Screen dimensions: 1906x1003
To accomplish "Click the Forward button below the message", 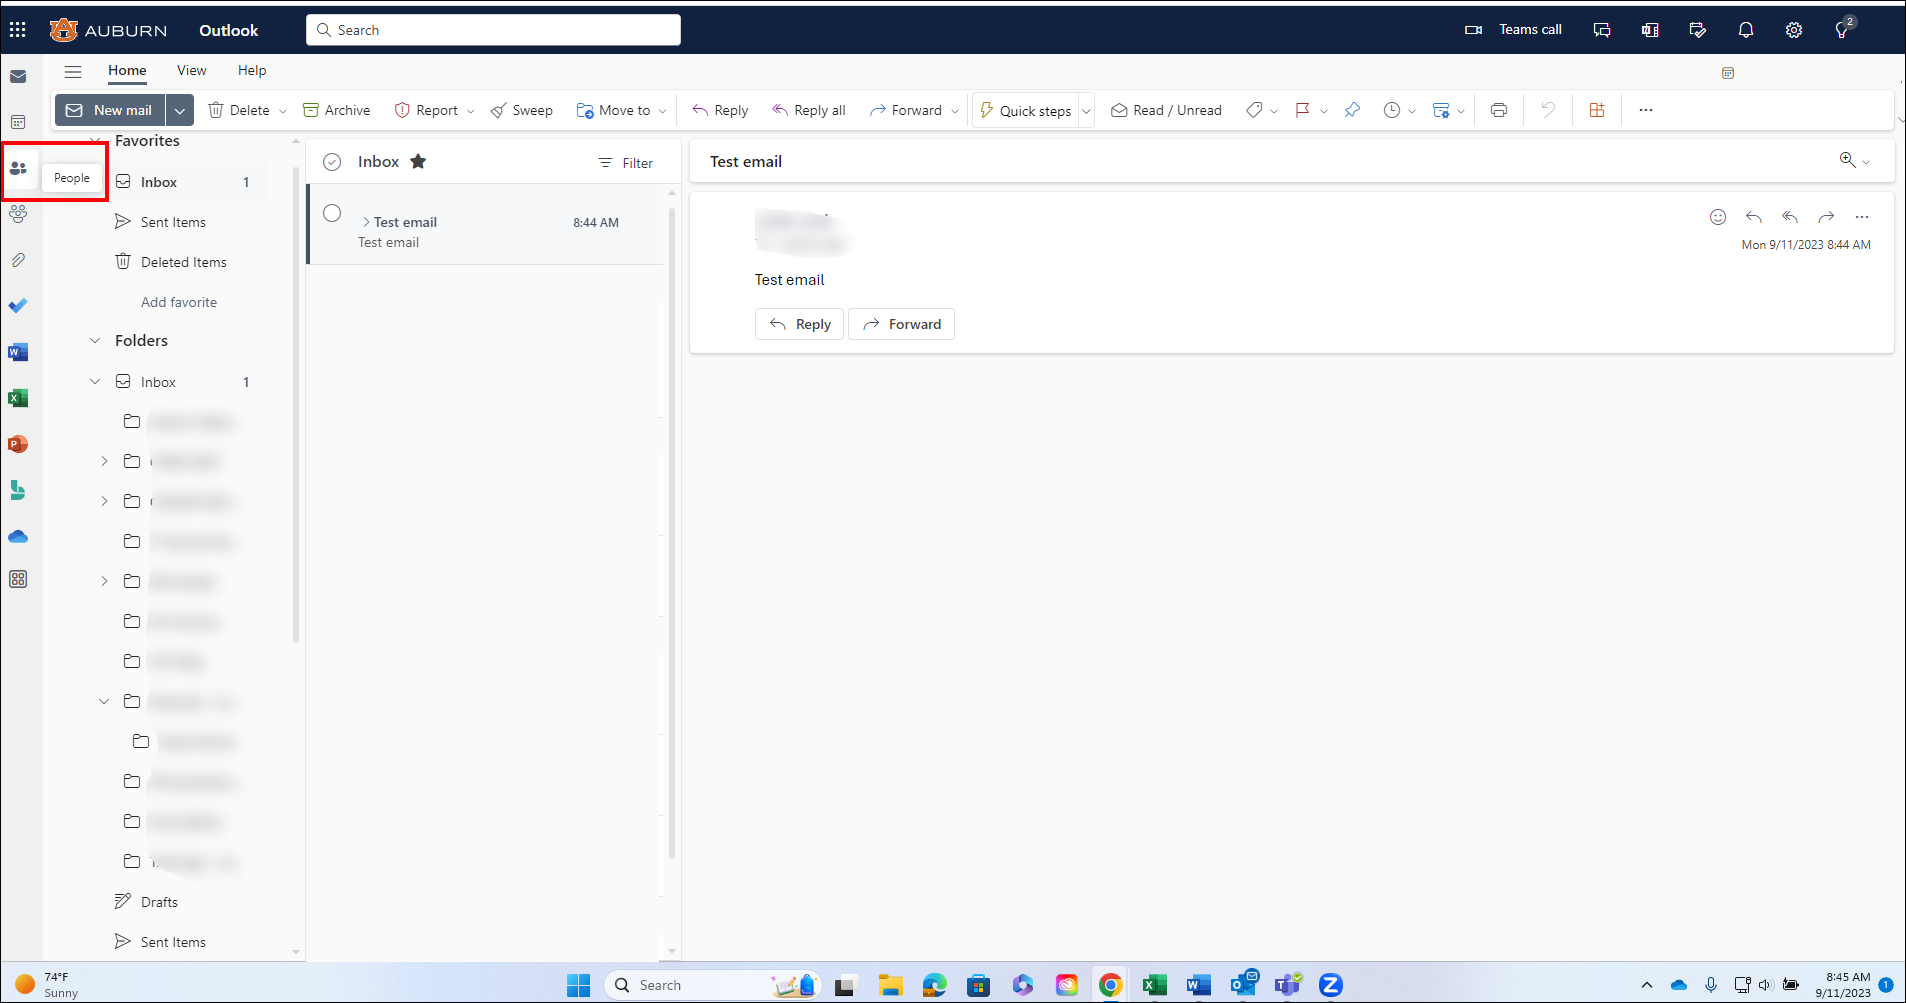I will [x=901, y=324].
